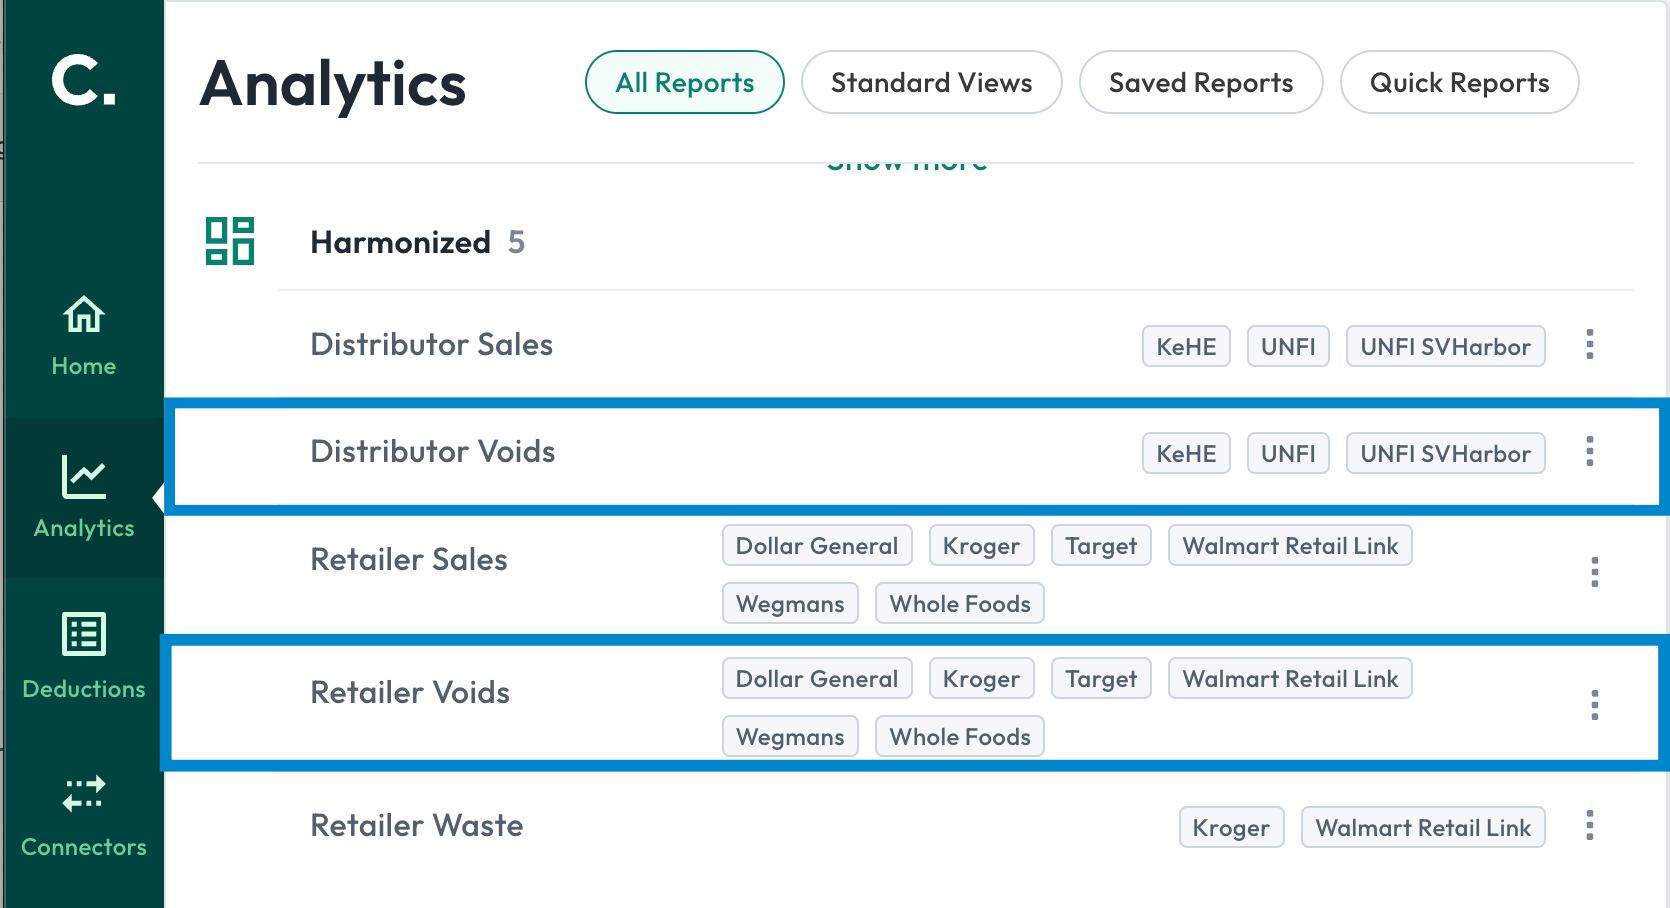Open the Retailer Waste three-dot menu
Image resolution: width=1670 pixels, height=908 pixels.
pyautogui.click(x=1590, y=826)
